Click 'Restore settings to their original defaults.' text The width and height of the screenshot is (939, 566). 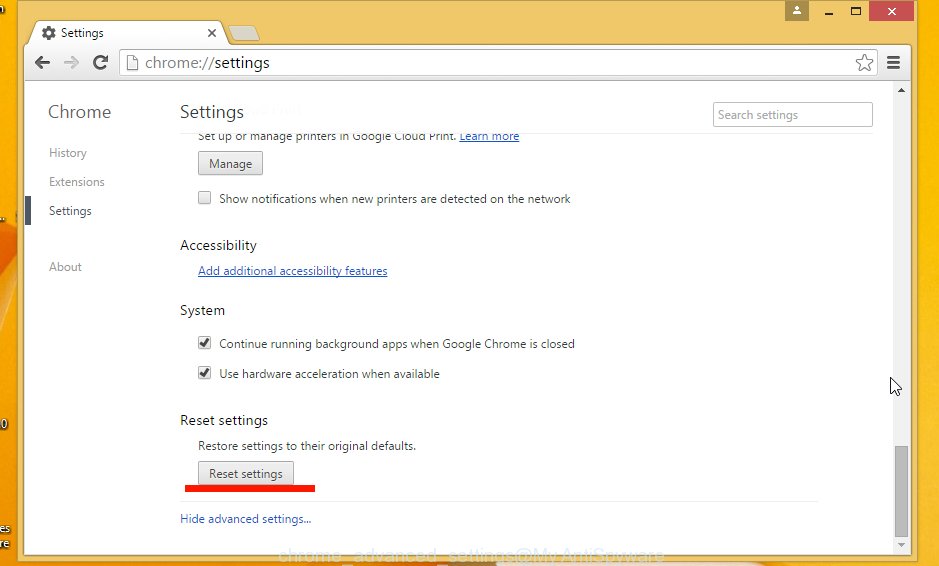(307, 446)
